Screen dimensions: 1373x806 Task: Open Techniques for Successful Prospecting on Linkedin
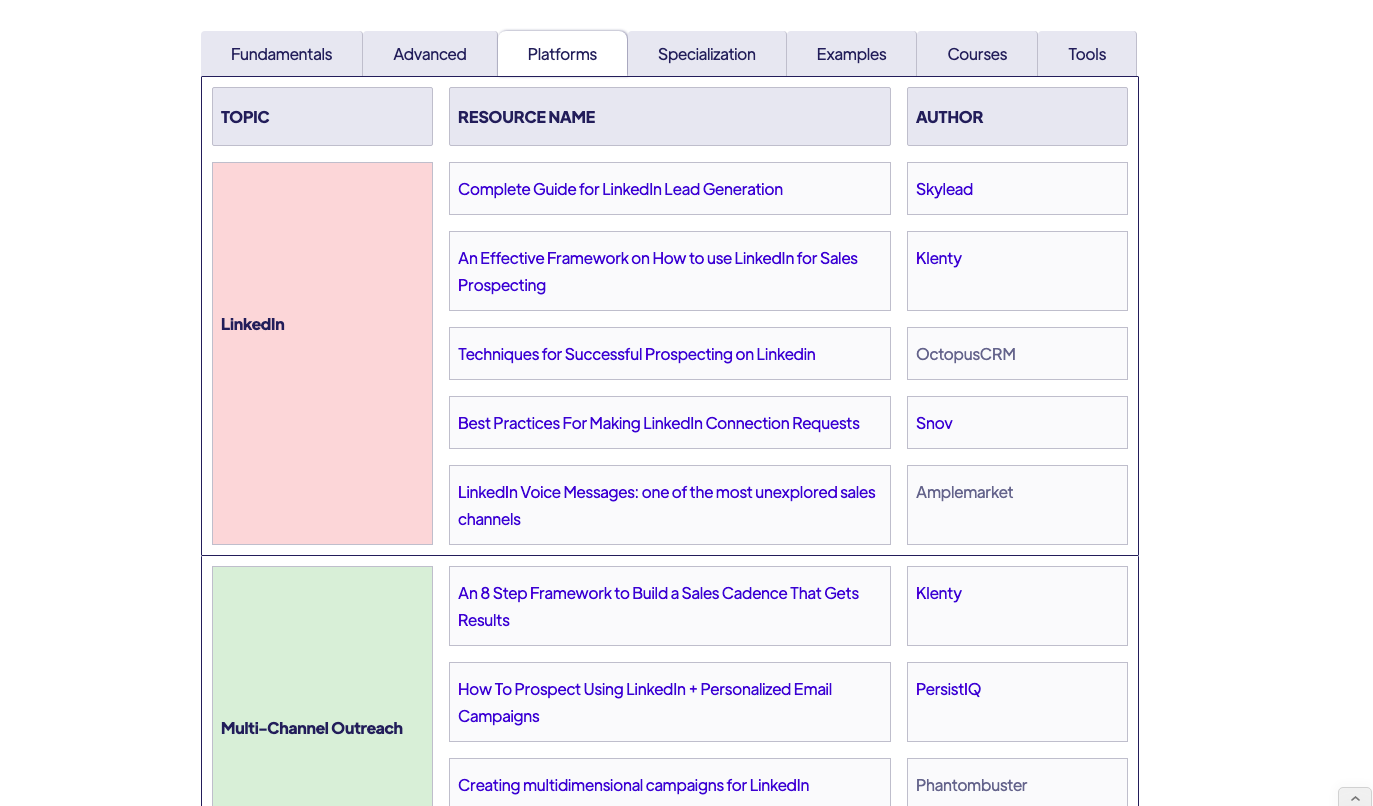click(x=637, y=354)
